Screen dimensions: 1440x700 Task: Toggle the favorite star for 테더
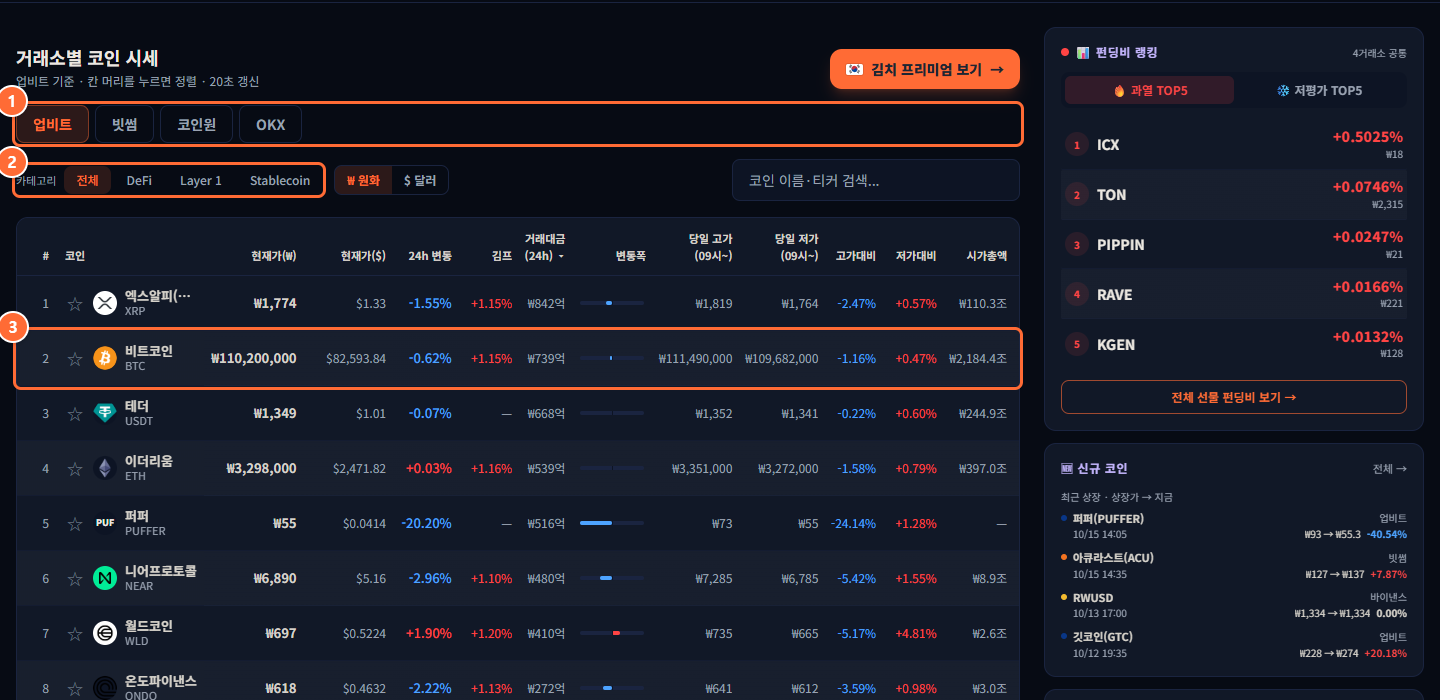coord(75,413)
